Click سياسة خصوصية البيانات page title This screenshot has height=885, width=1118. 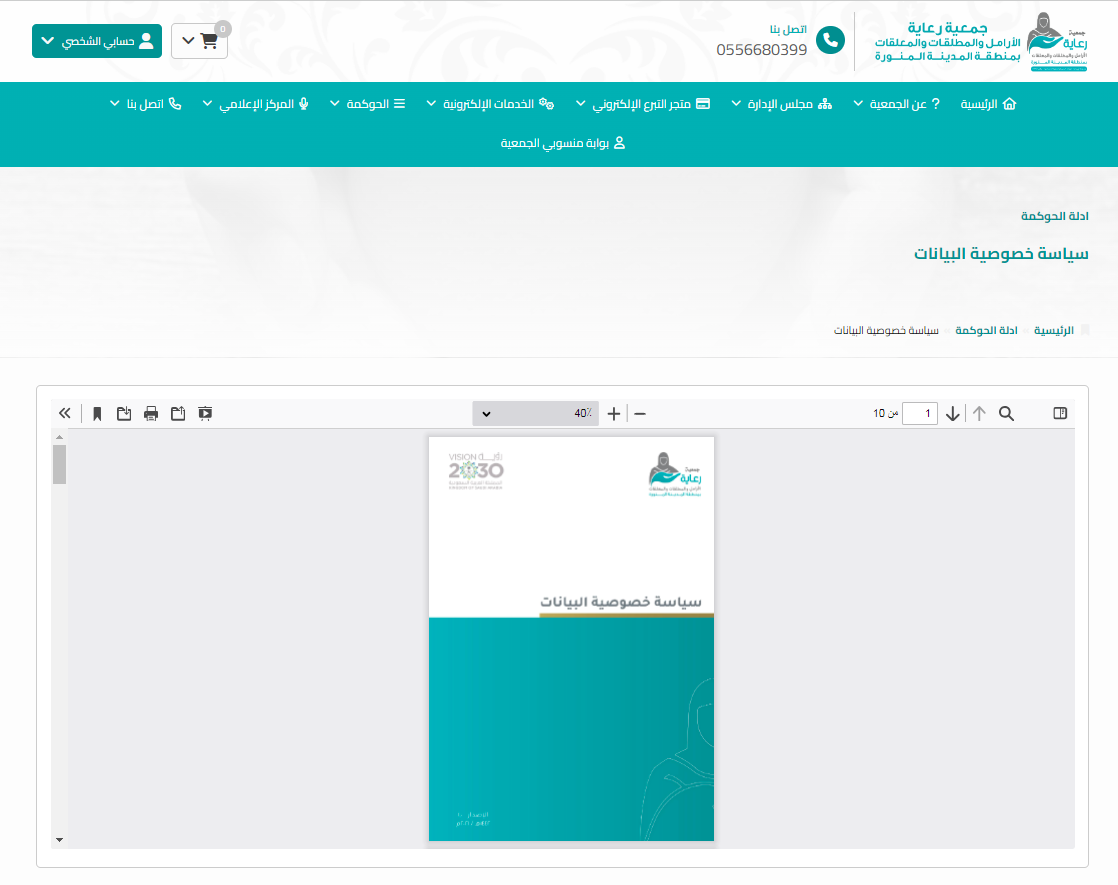pos(1001,254)
